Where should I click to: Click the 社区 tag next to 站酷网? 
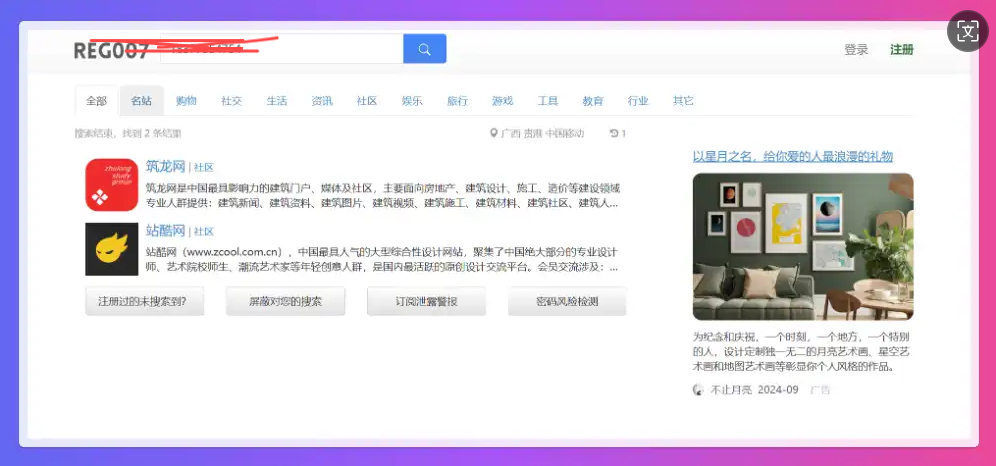point(204,231)
